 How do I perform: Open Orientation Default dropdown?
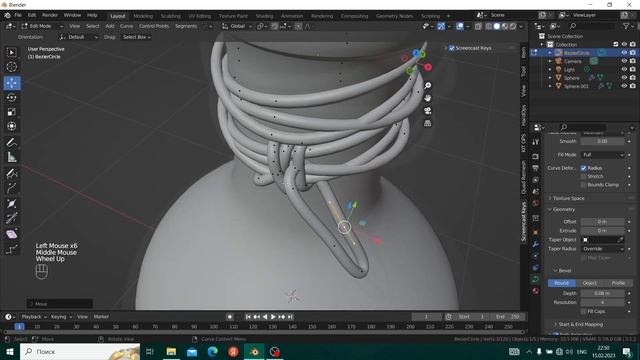(78, 37)
